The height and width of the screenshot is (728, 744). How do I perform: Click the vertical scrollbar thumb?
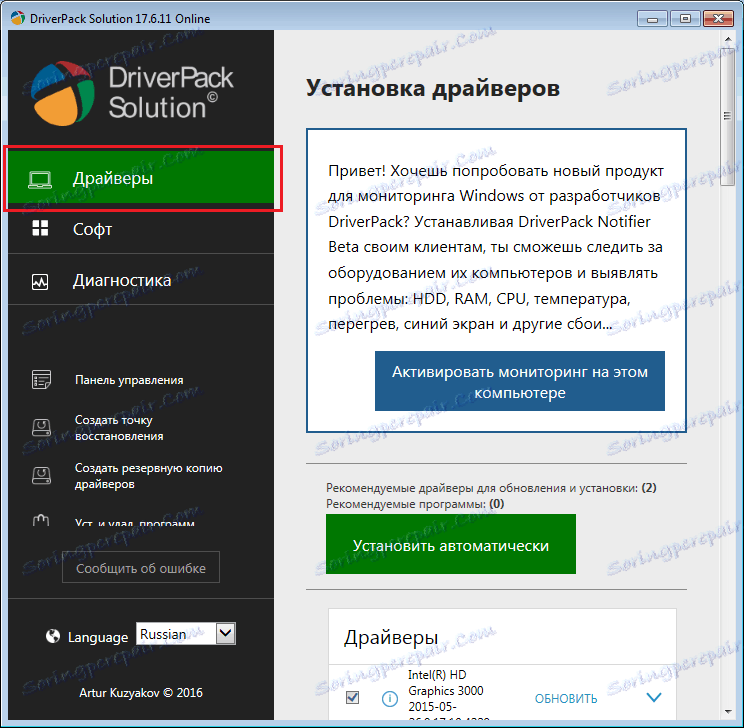[x=727, y=116]
